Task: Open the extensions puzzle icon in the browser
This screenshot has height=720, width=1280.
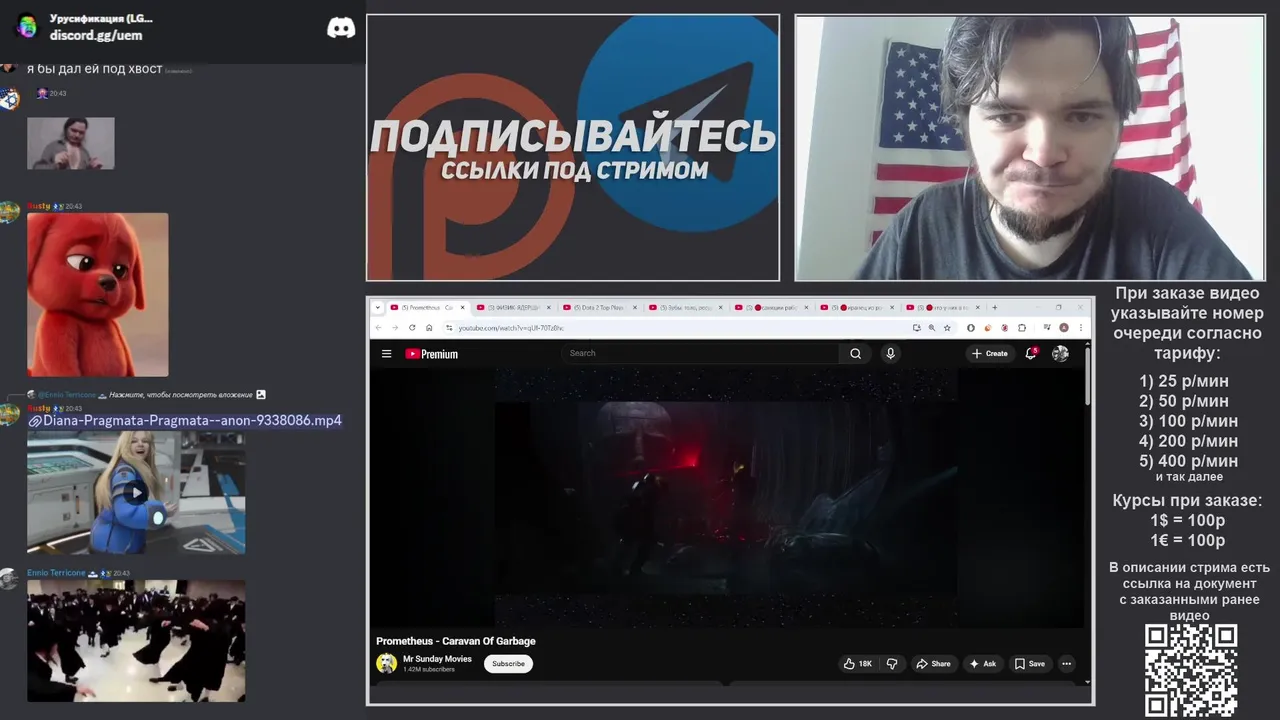Action: coord(1022,327)
